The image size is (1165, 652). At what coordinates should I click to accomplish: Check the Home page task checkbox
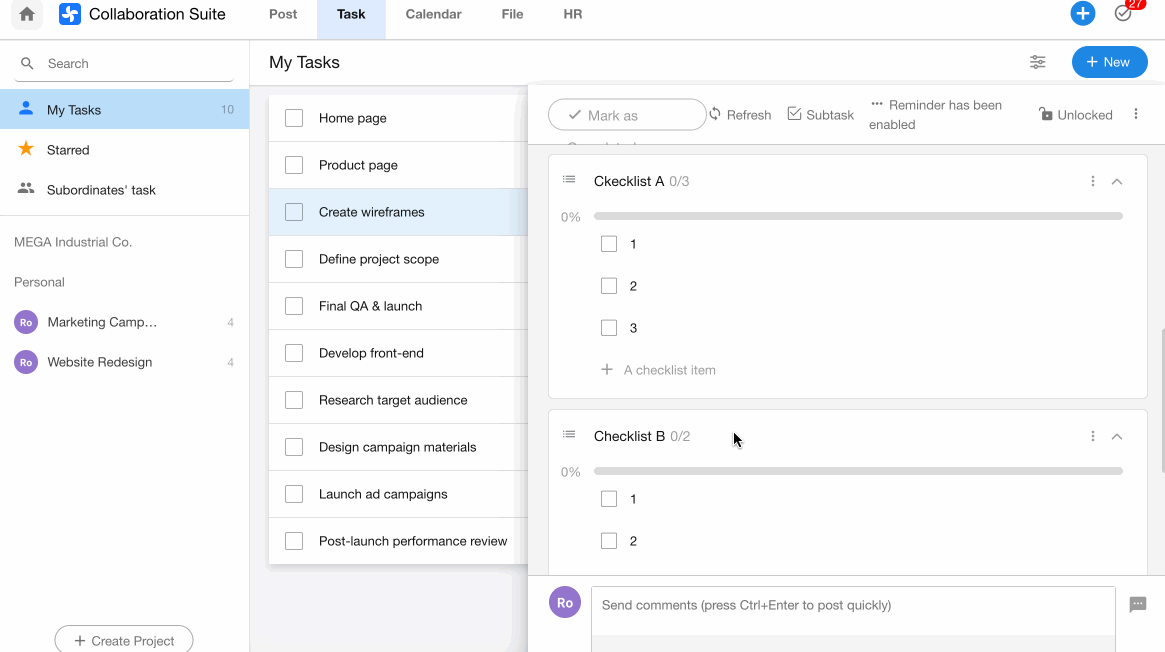(x=294, y=118)
